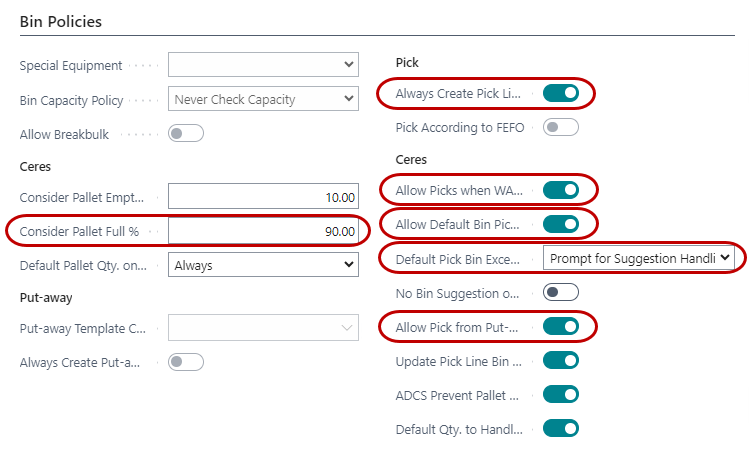Toggle Always Create Pick Line switch
Viewport: 749px width, 458px height.
click(x=560, y=93)
